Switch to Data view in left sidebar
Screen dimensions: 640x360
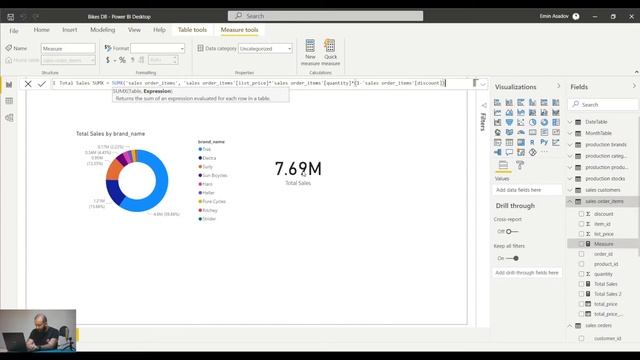(9, 101)
